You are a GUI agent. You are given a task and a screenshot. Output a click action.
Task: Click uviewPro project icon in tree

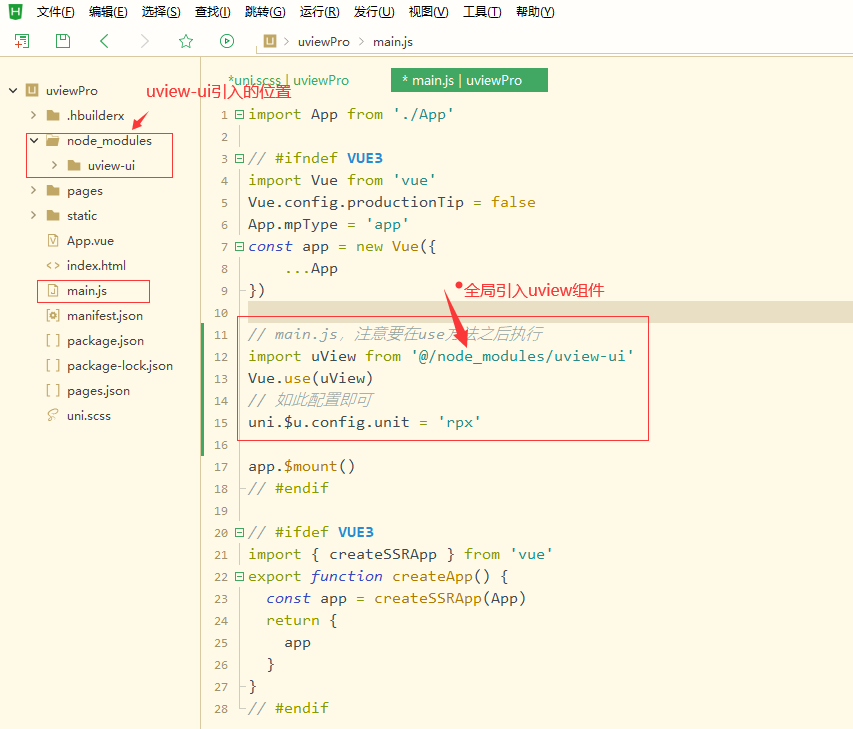(x=33, y=90)
